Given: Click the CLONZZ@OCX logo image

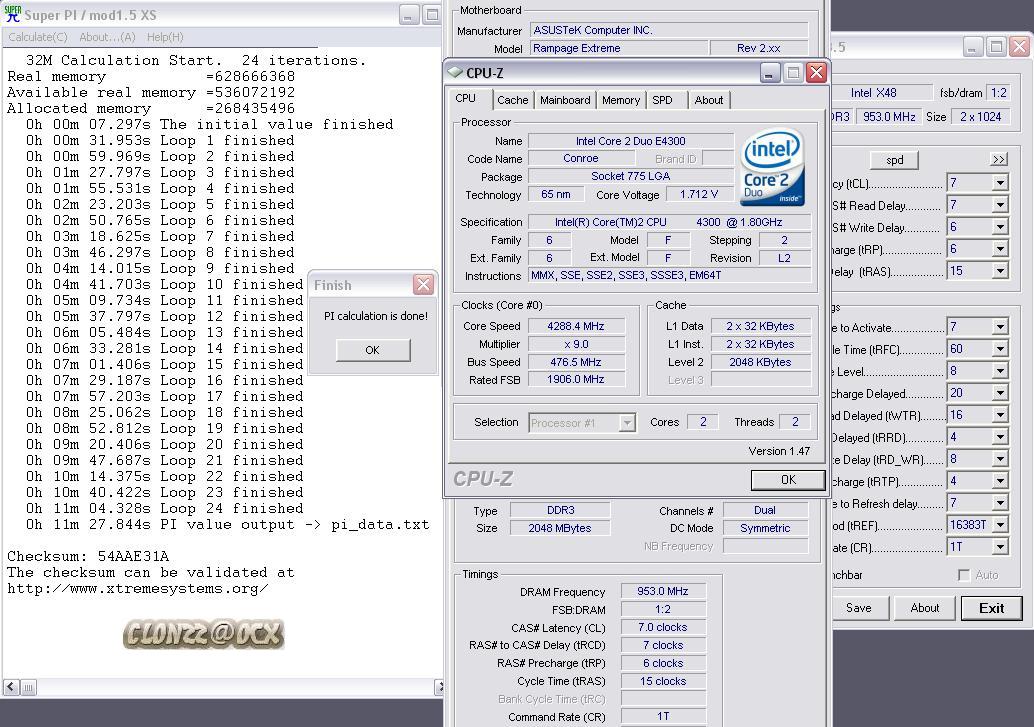Looking at the screenshot, I should coord(204,634).
